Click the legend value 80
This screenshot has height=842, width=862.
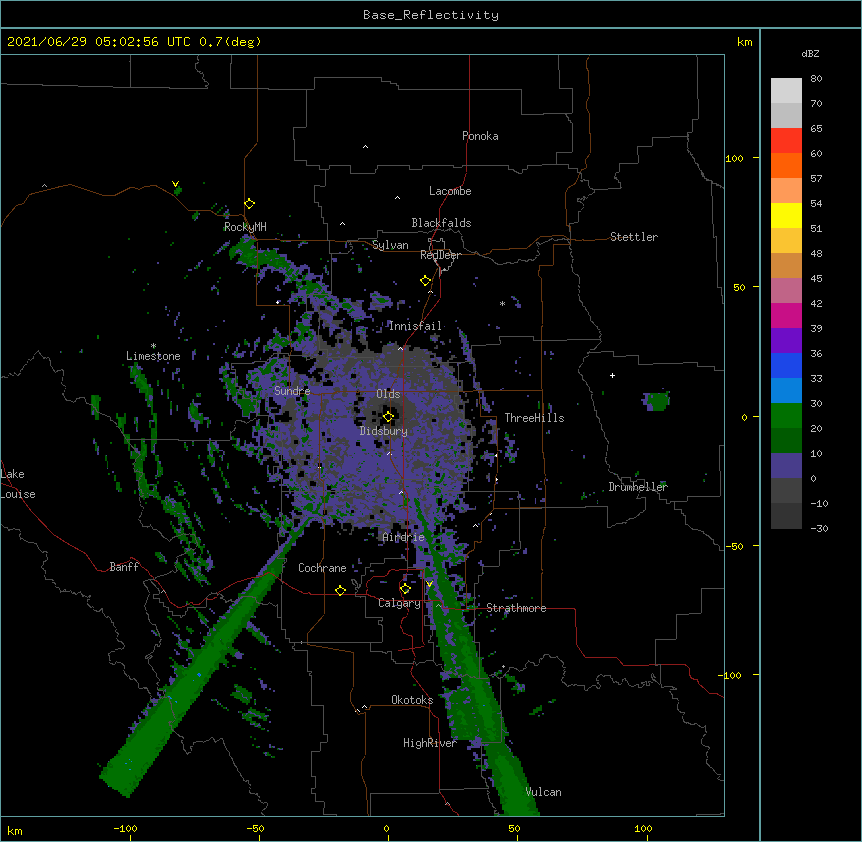click(816, 79)
